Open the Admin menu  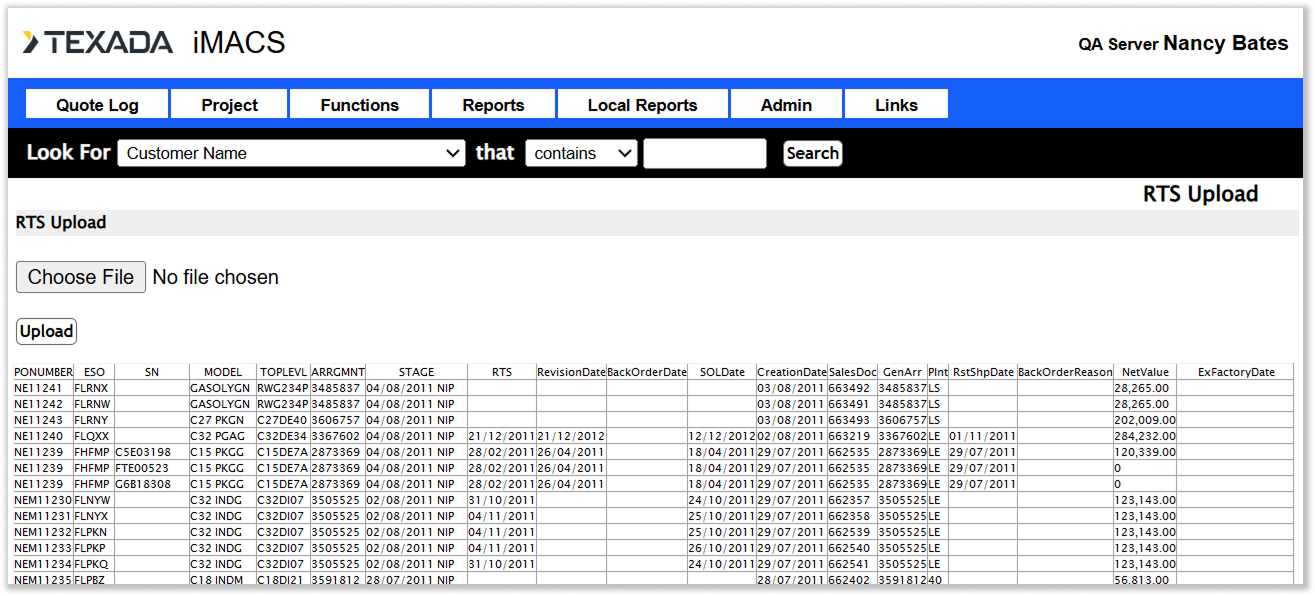pyautogui.click(x=786, y=105)
